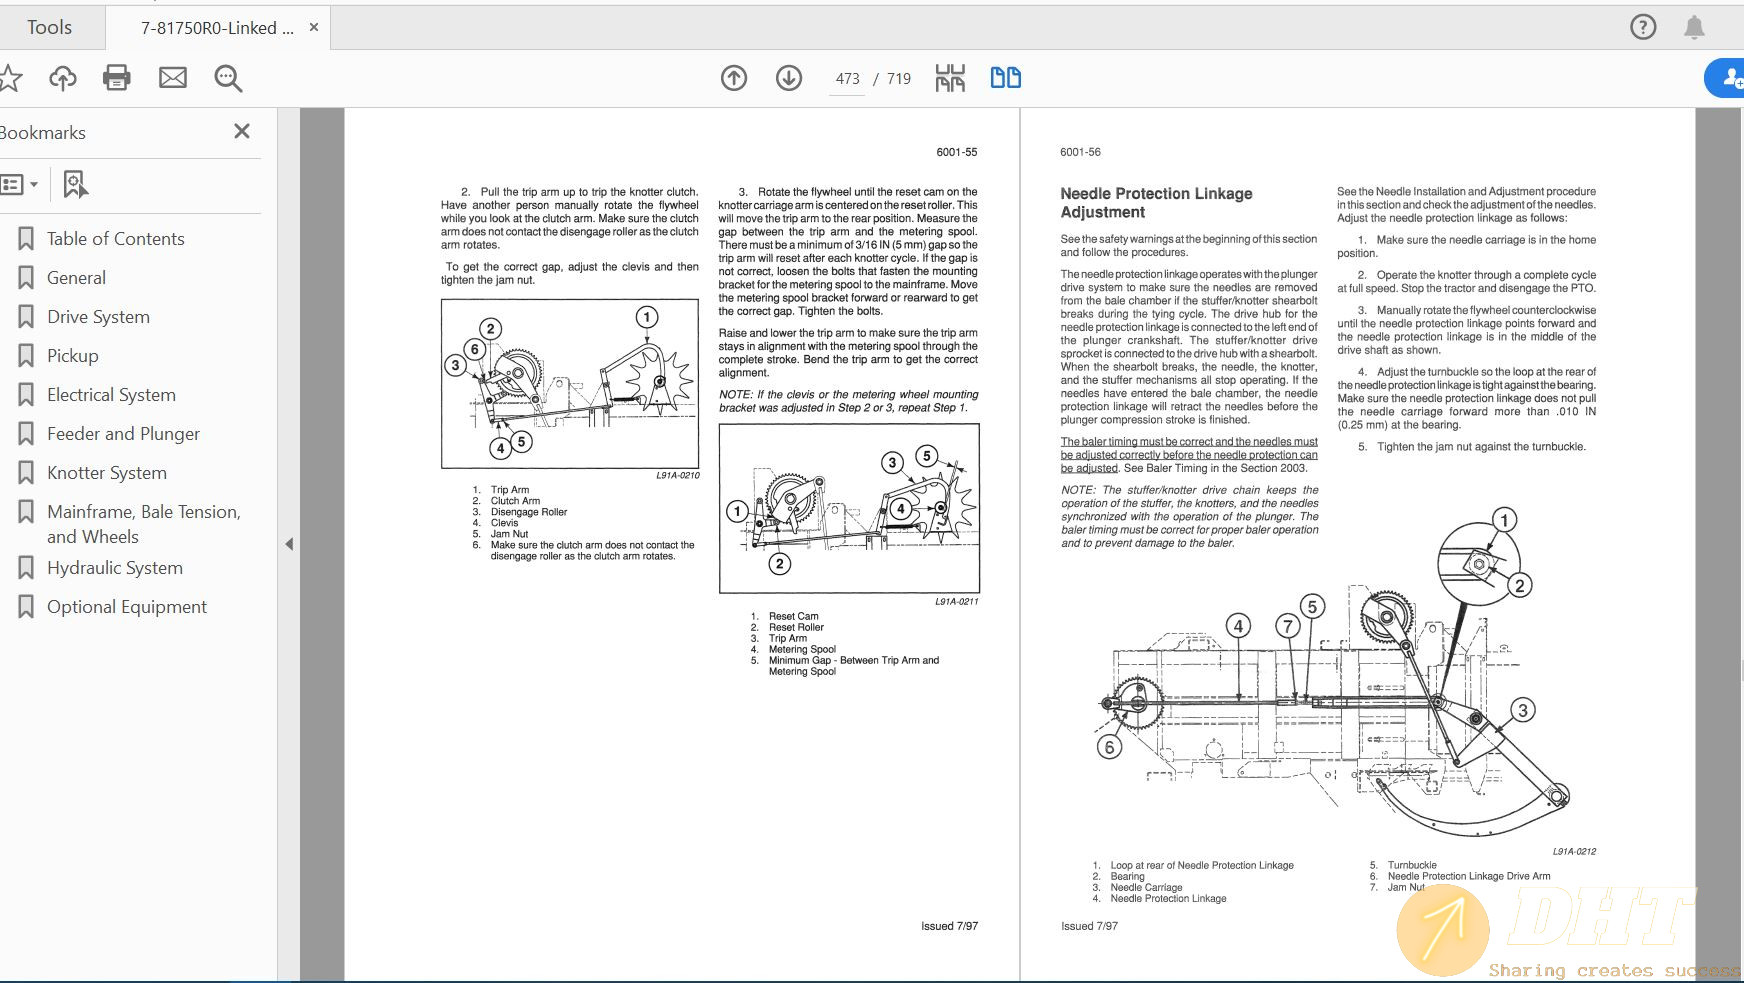
Task: Open the Table of Contents bookmark
Action: click(x=116, y=239)
